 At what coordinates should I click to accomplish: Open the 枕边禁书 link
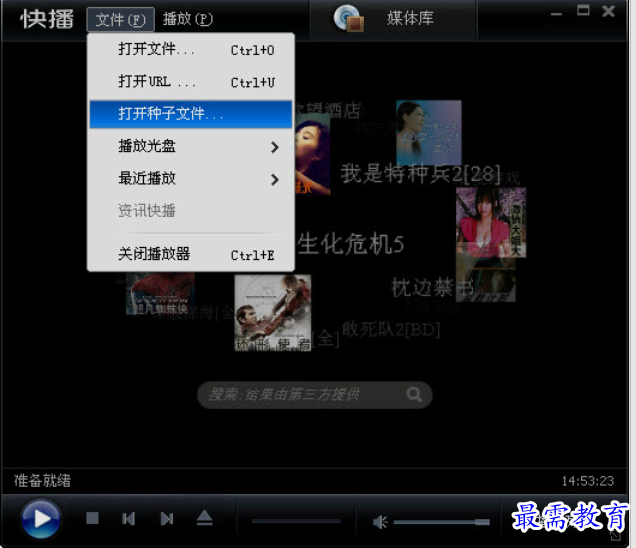432,288
